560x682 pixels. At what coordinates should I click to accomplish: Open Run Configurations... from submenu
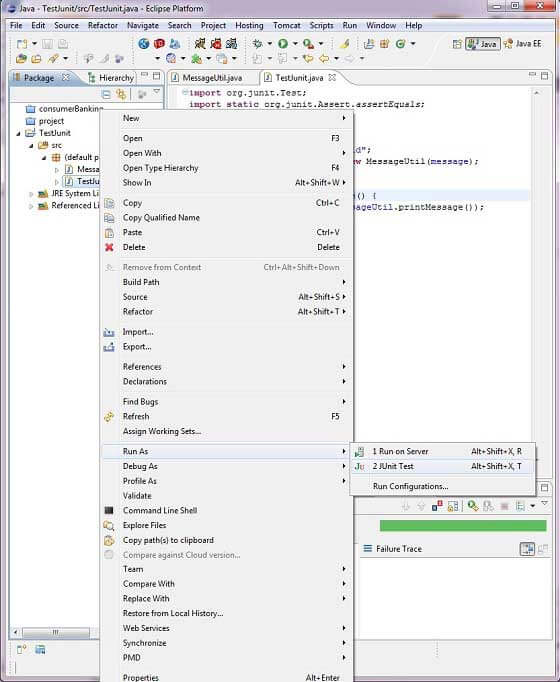(x=443, y=486)
